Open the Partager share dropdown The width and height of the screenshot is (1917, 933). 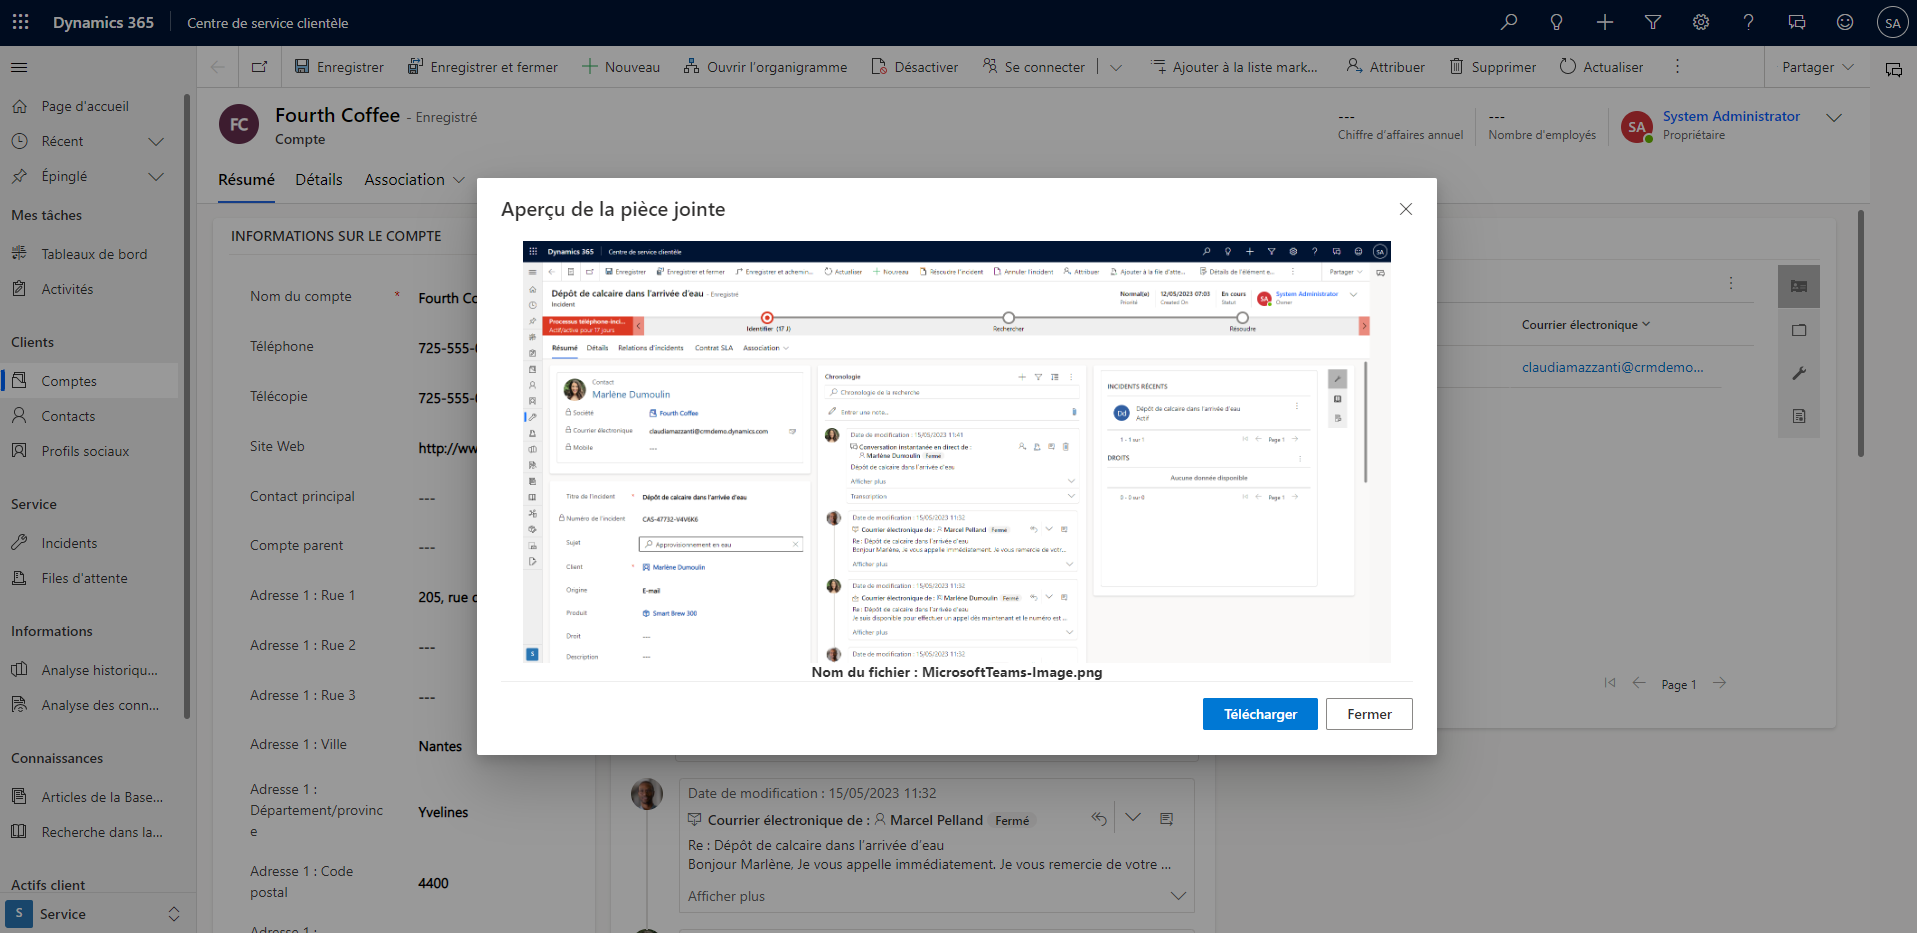point(1817,67)
